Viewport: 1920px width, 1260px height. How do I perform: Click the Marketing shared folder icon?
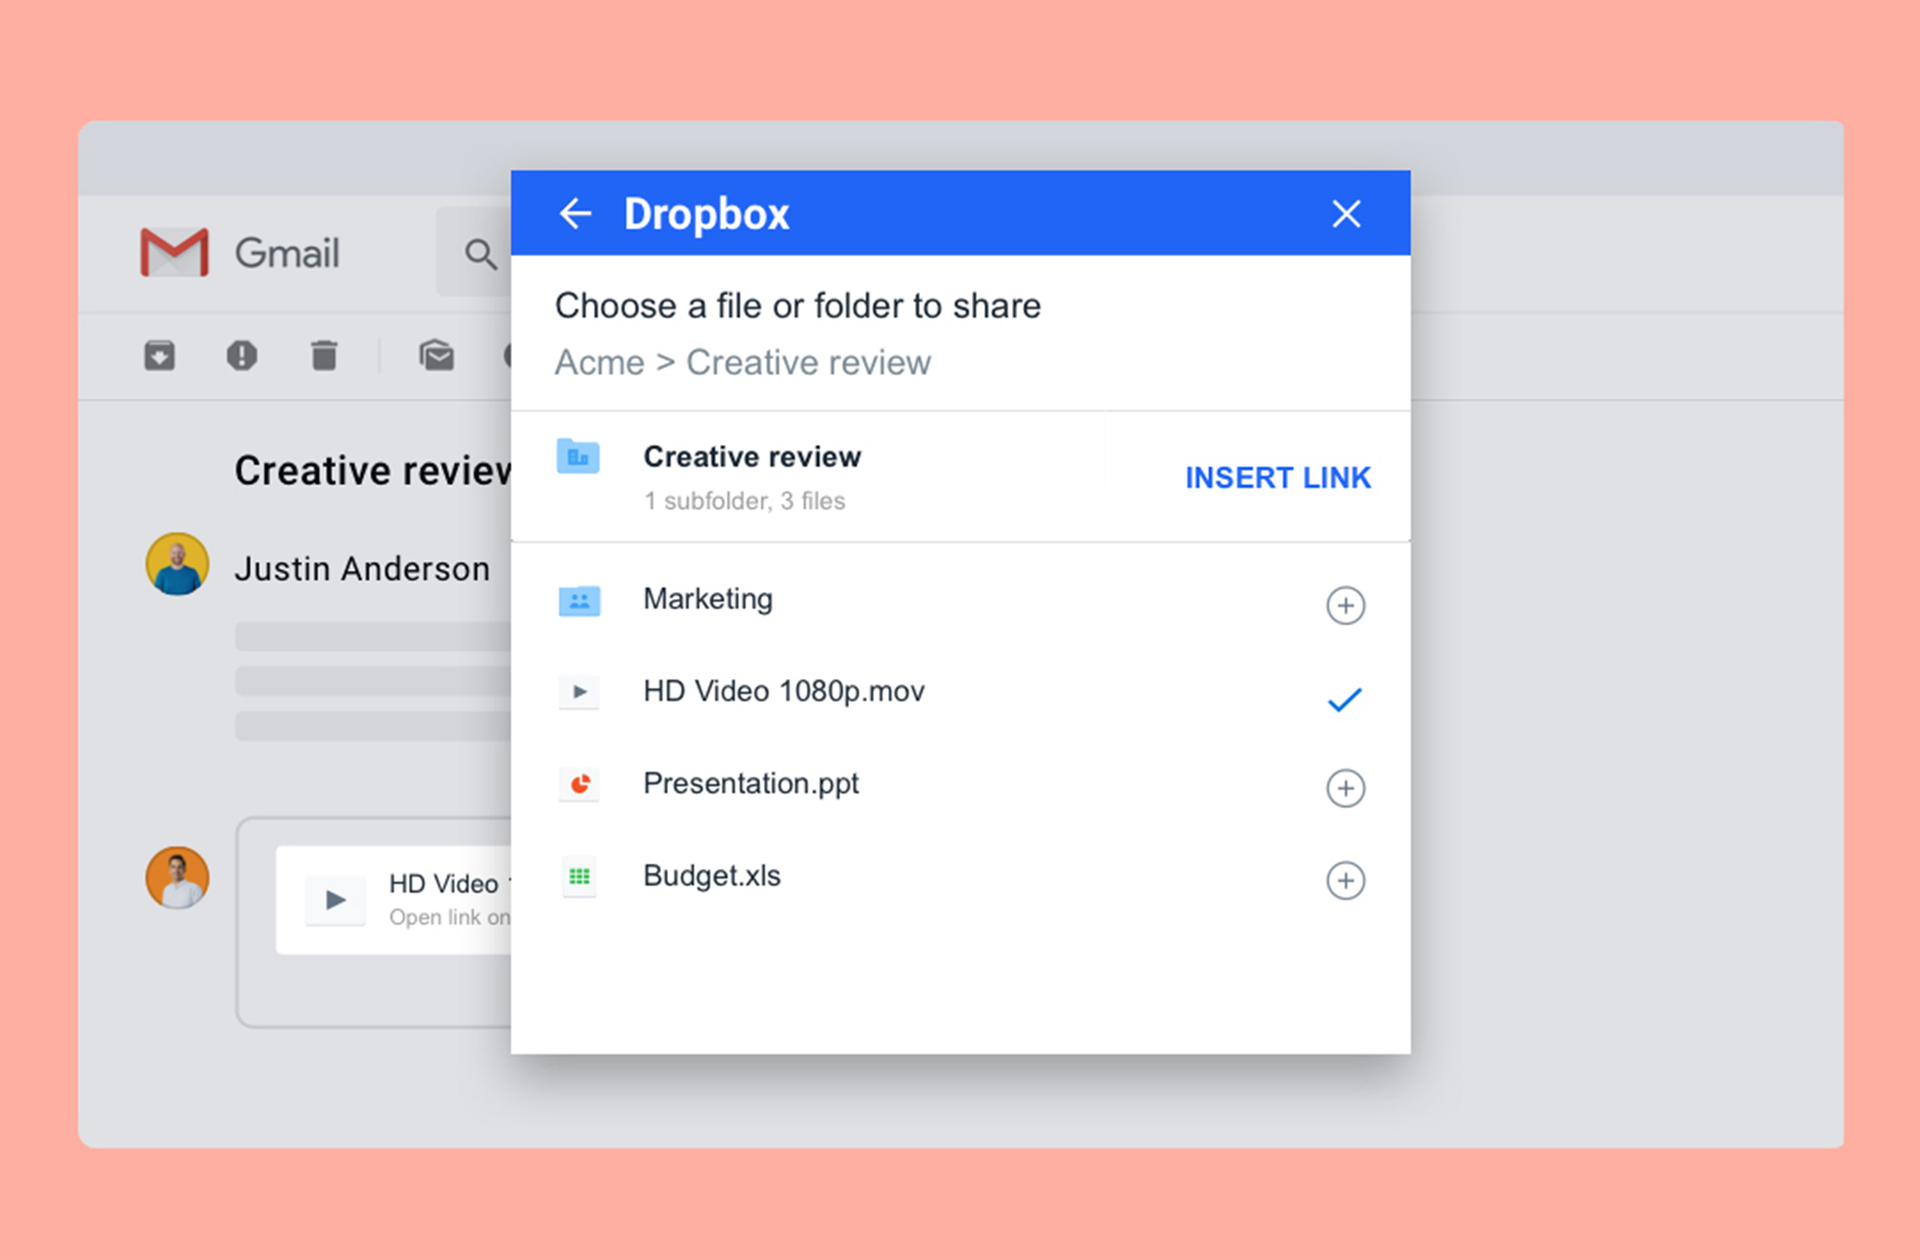tap(580, 596)
